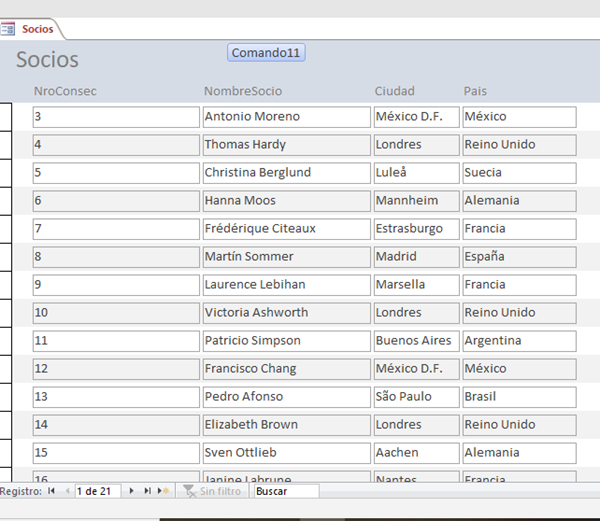Click NroConsec field with value 8
Screen dimensions: 600x521
(x=116, y=257)
